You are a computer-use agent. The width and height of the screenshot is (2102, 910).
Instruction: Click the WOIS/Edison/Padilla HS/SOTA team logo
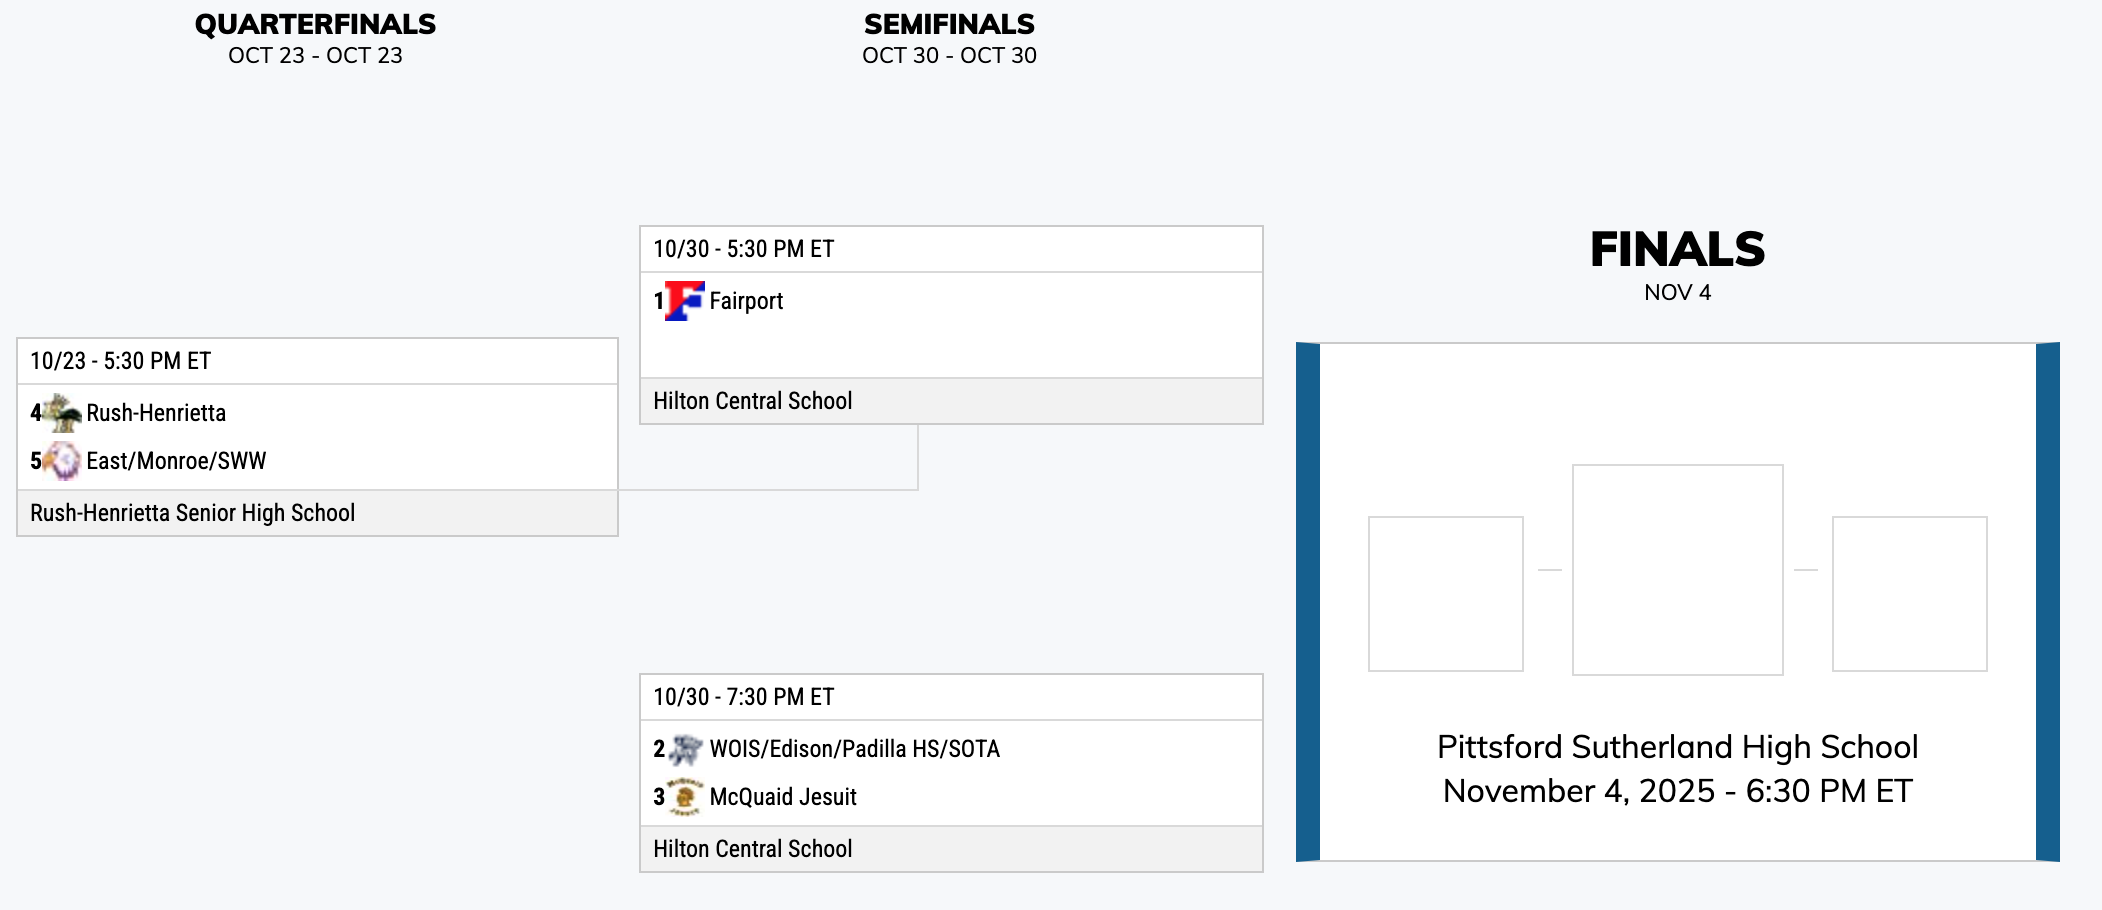(686, 749)
